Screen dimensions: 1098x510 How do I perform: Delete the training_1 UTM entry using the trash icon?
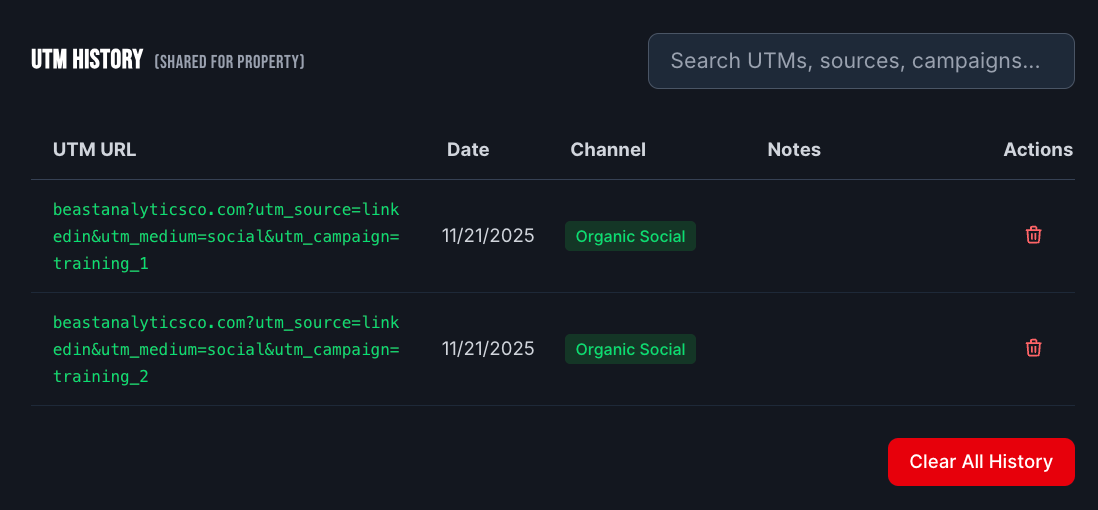point(1033,235)
